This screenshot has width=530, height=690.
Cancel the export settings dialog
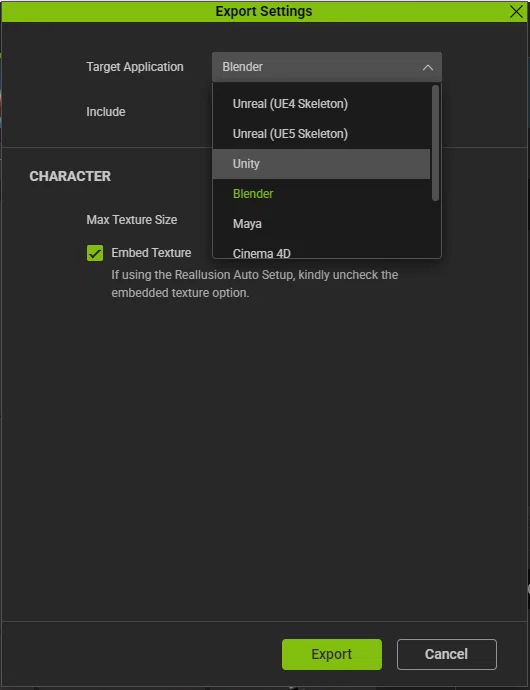(446, 654)
